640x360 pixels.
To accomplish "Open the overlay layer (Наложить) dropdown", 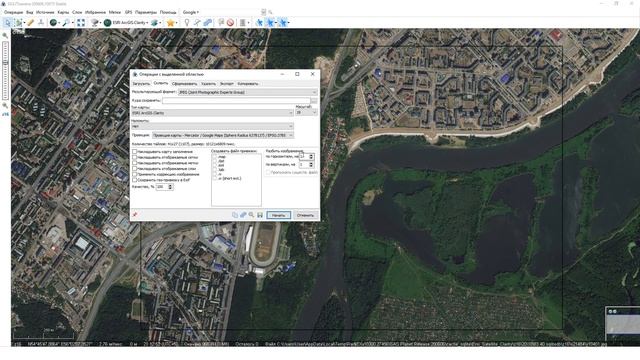I will (x=212, y=126).
